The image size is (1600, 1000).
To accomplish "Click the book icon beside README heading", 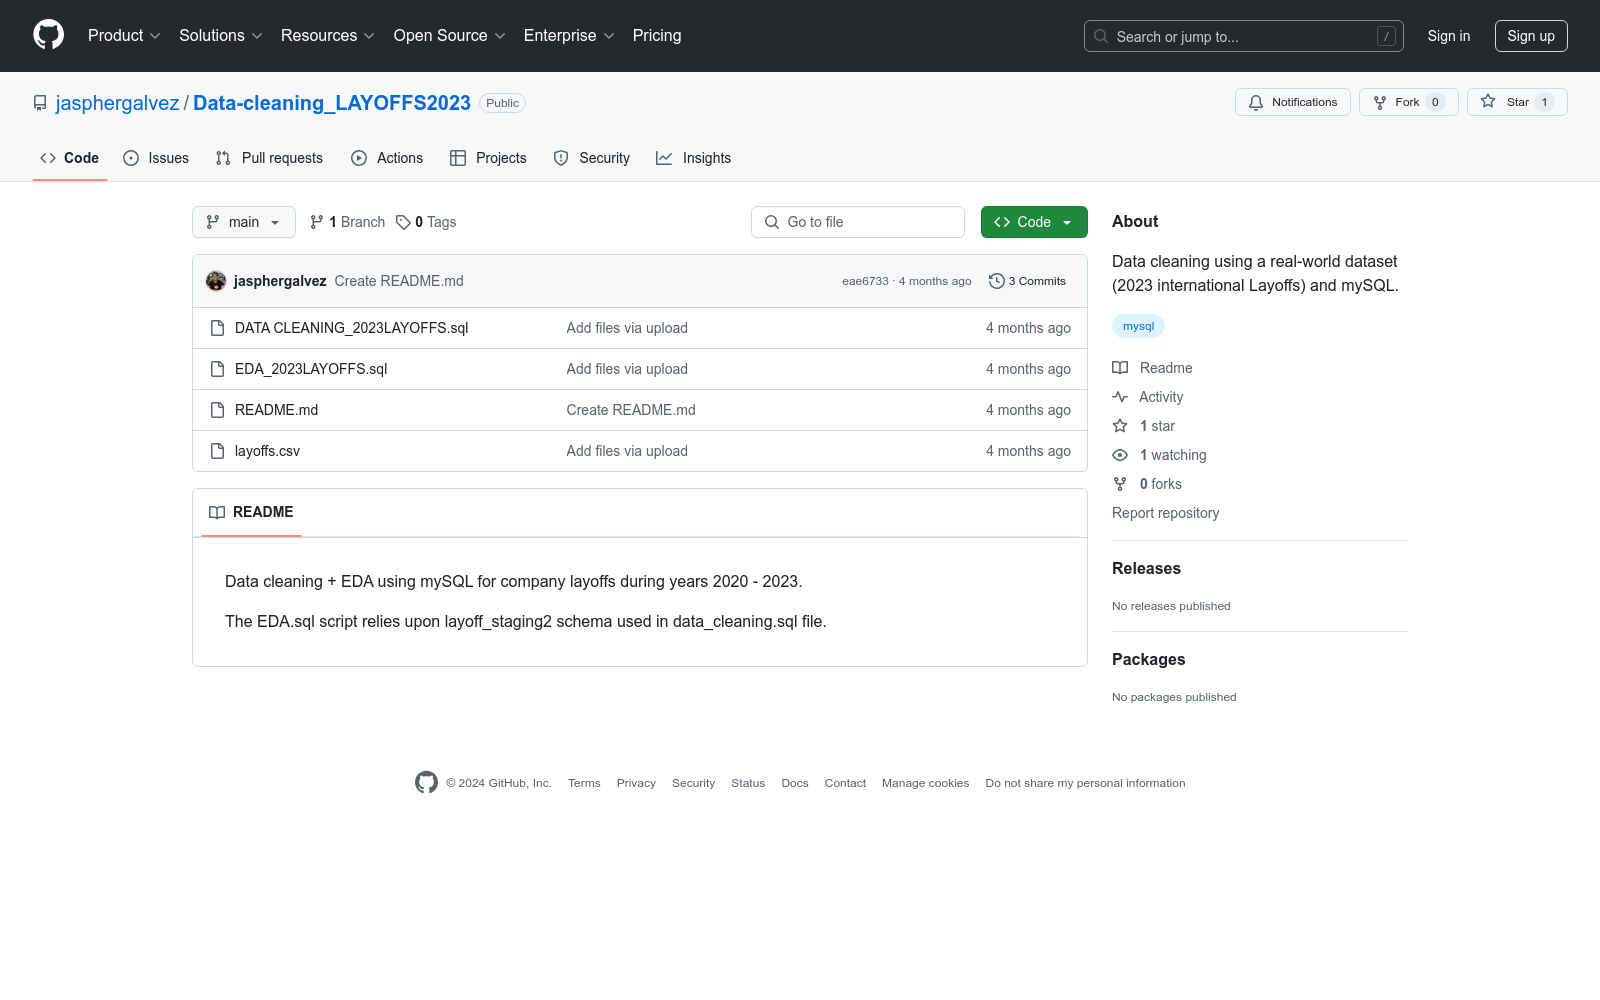I will 217,512.
